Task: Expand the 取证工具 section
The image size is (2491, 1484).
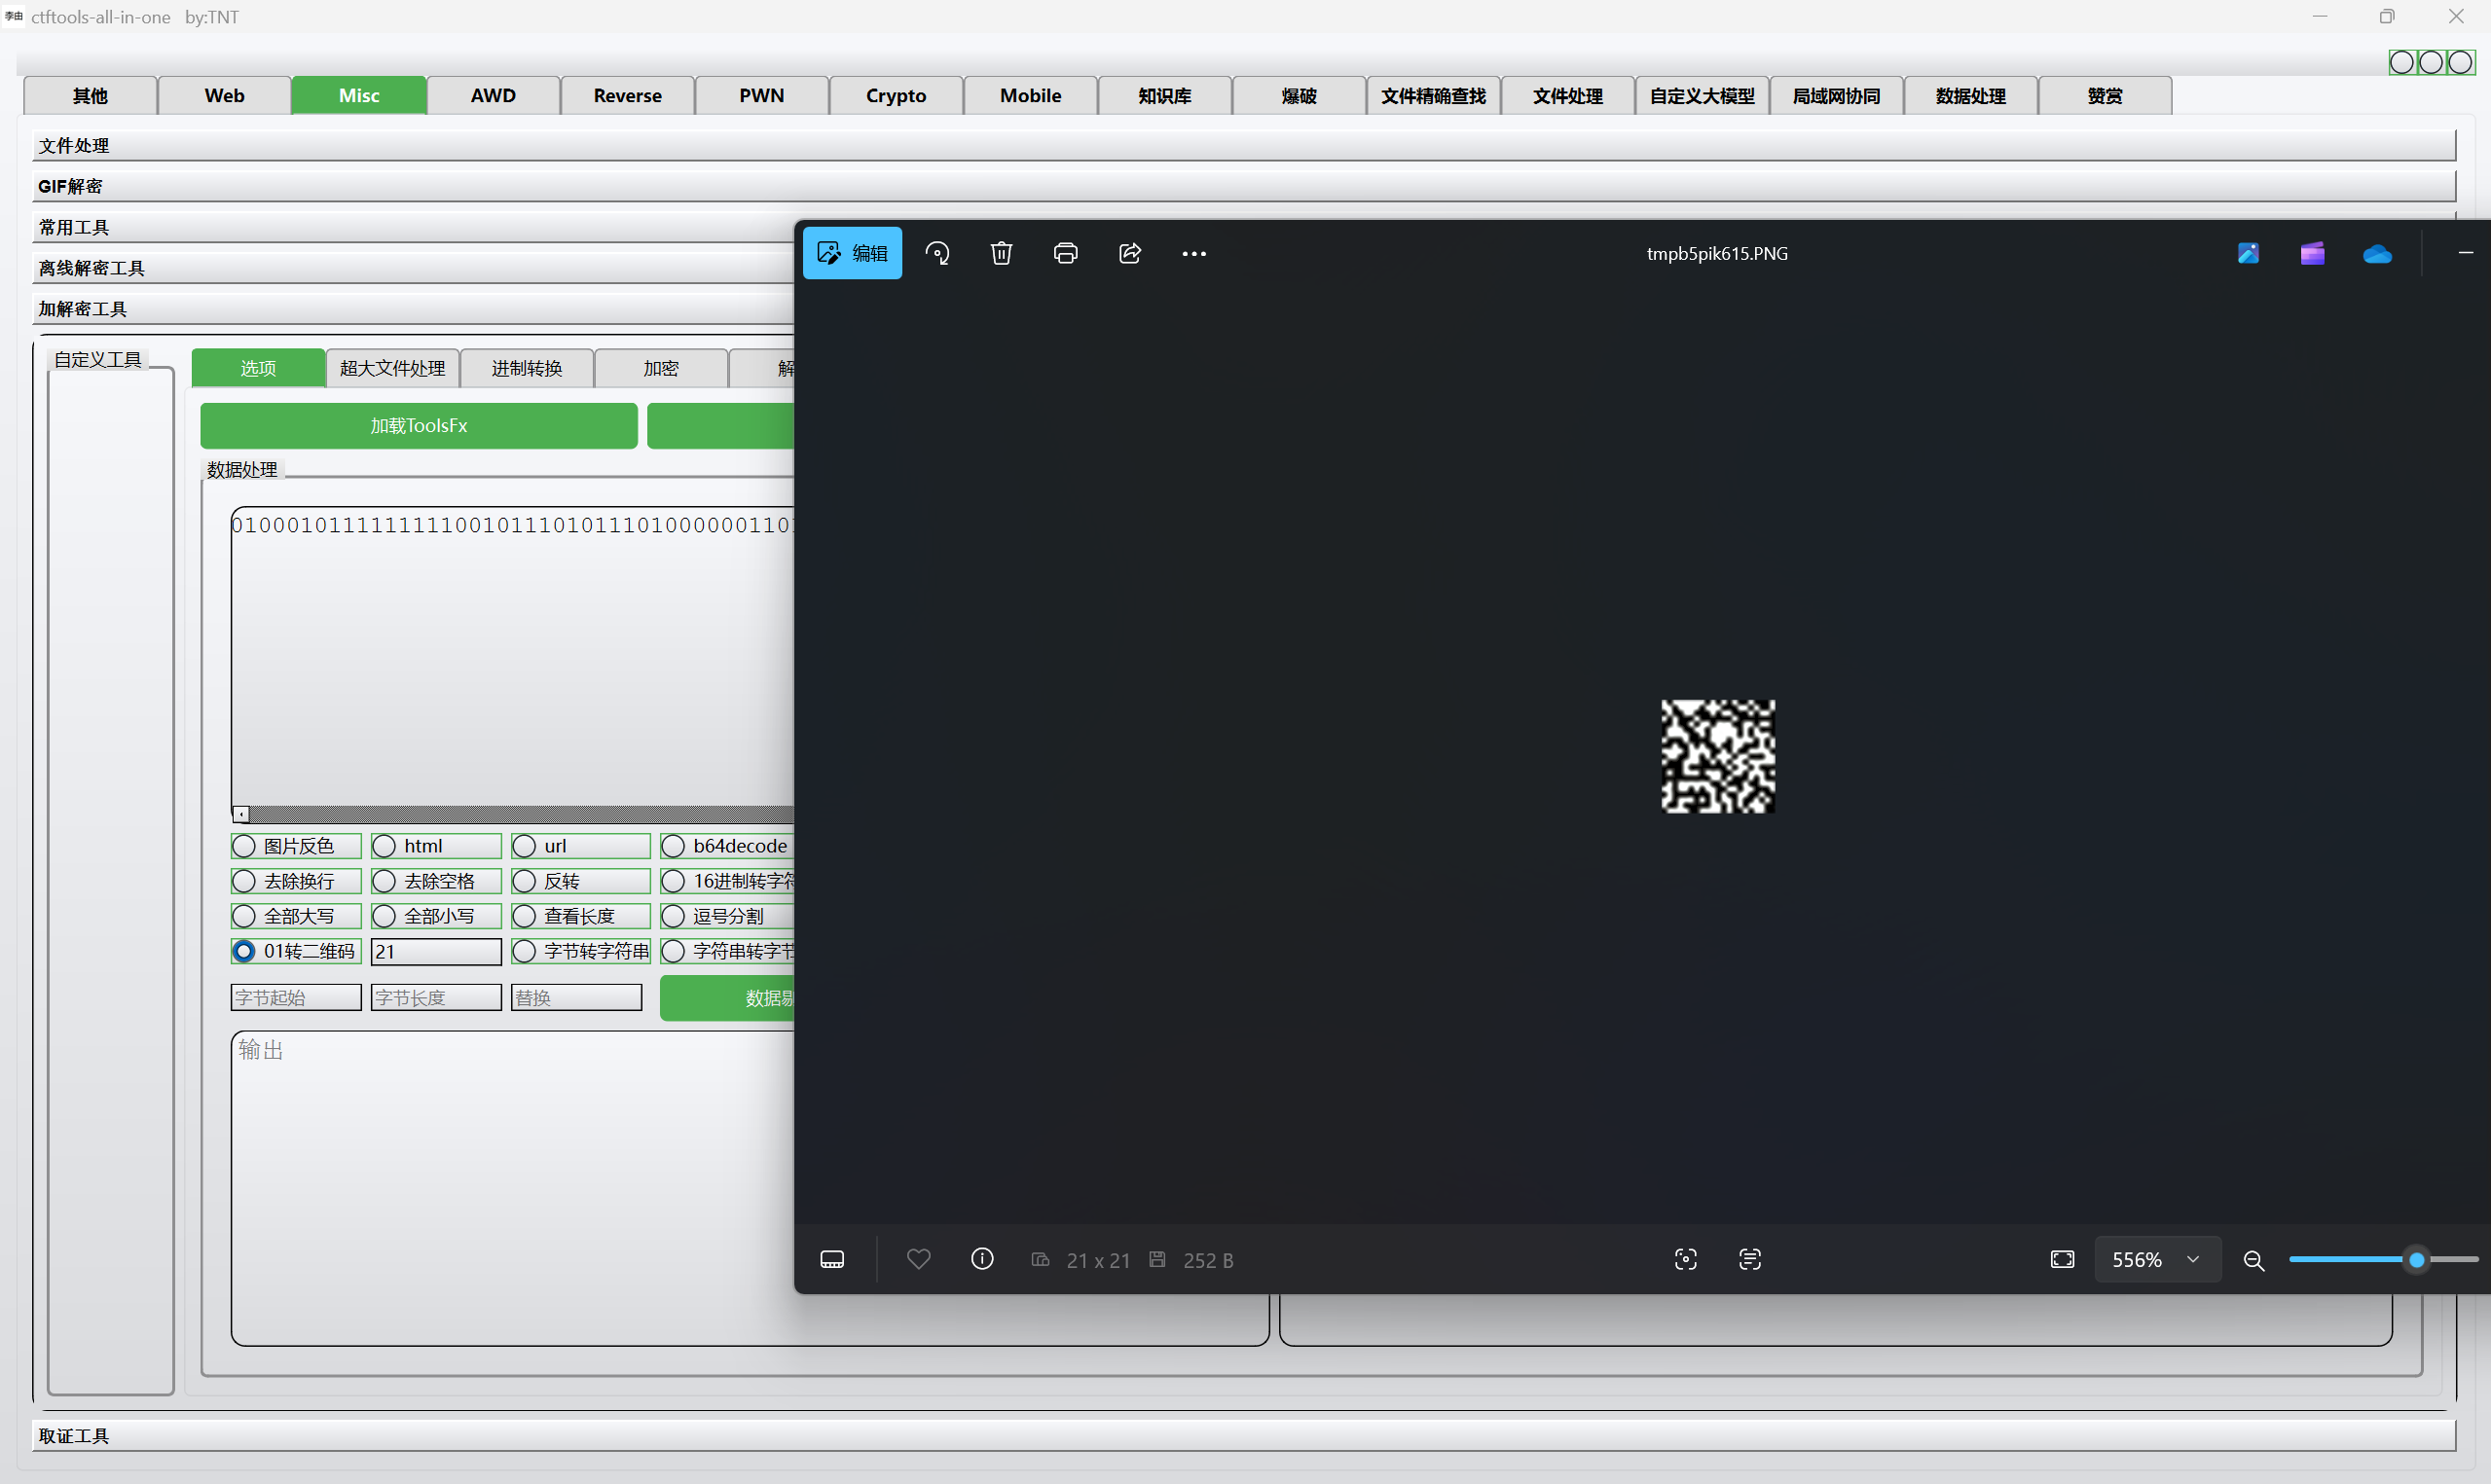Action: pyautogui.click(x=1244, y=1436)
